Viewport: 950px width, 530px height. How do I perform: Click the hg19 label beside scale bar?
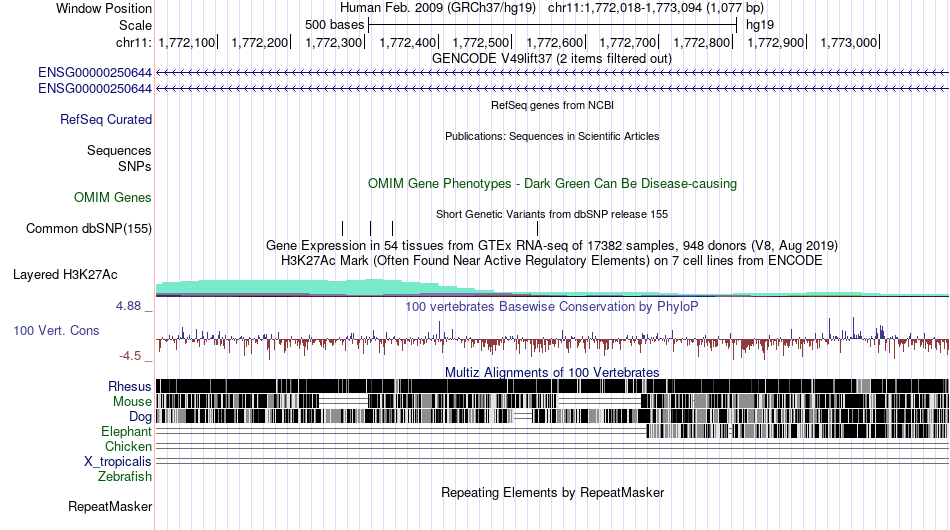click(760, 25)
